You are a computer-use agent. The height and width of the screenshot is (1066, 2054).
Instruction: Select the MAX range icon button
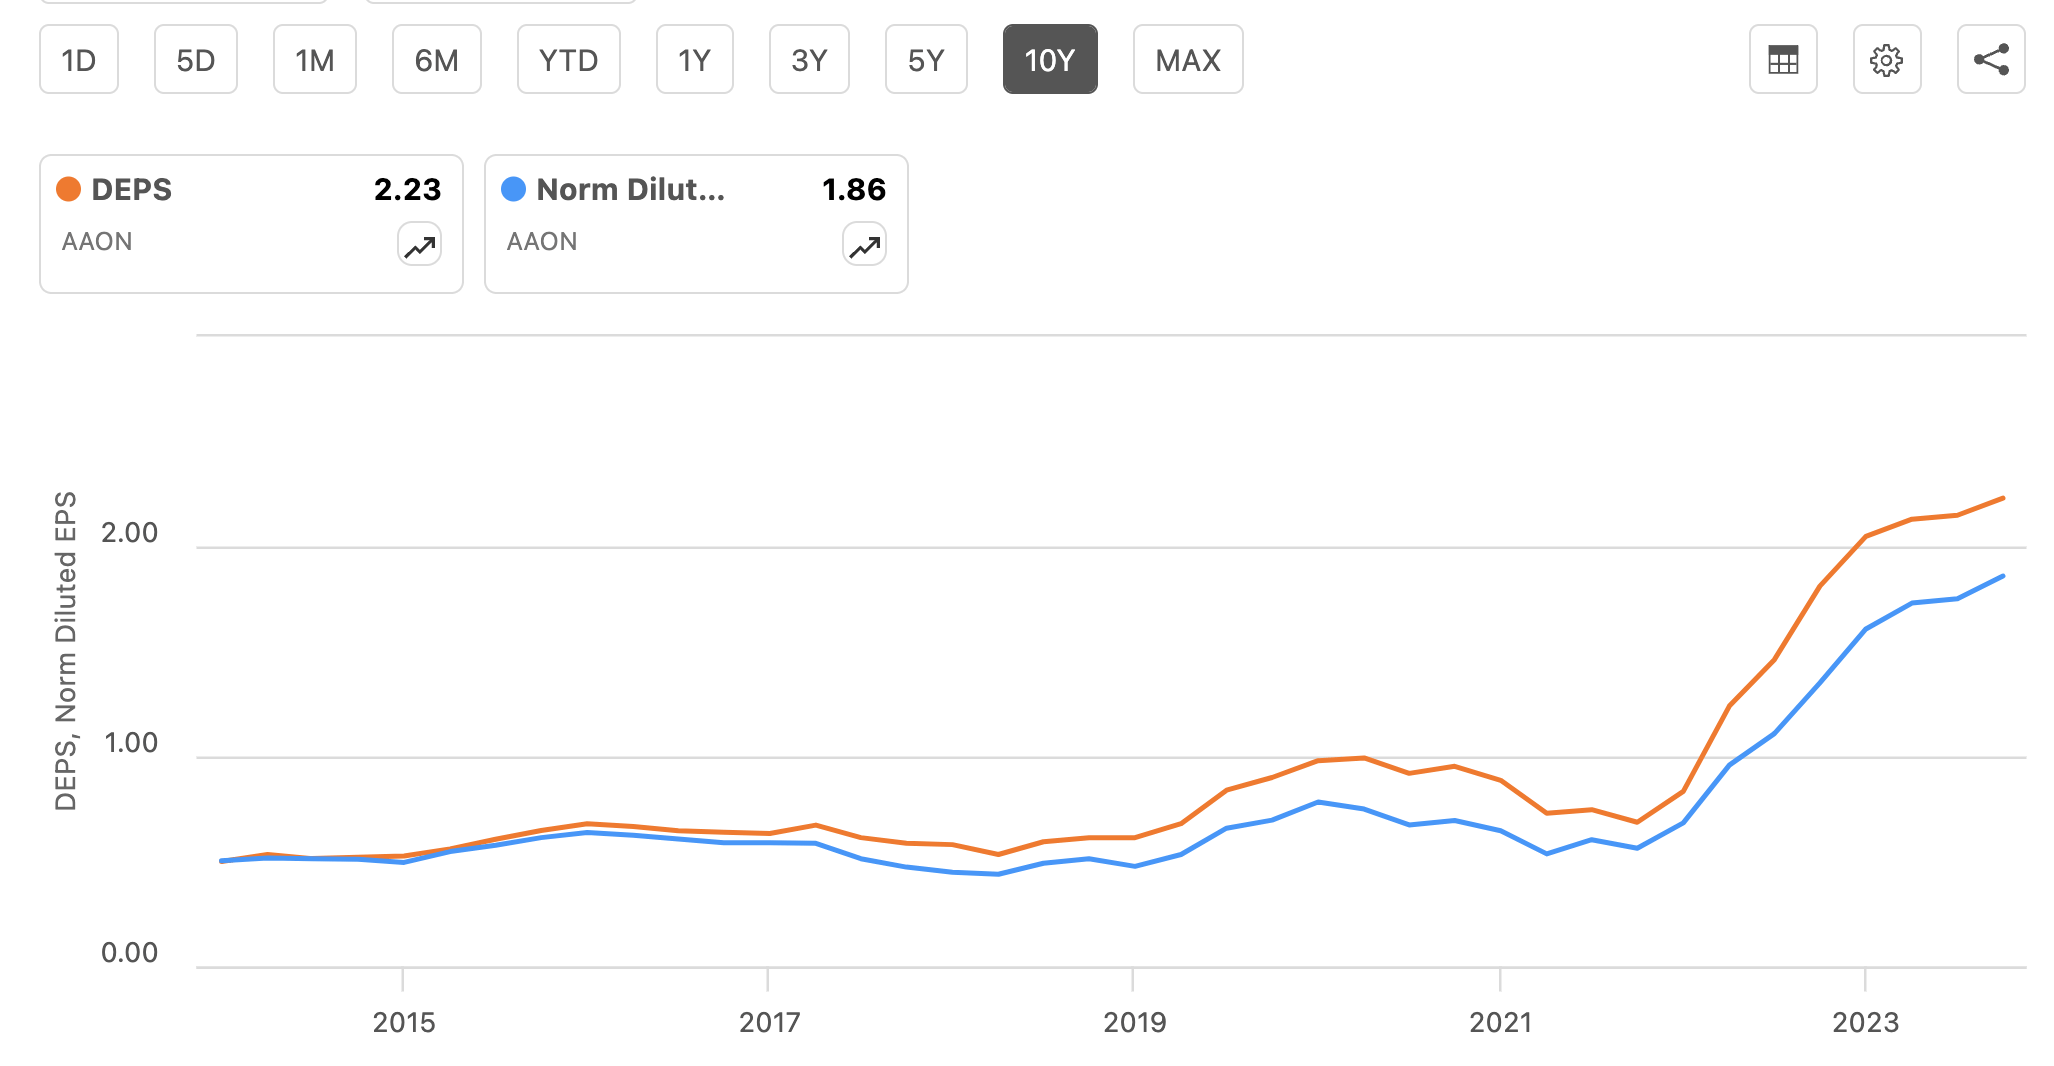(x=1188, y=60)
